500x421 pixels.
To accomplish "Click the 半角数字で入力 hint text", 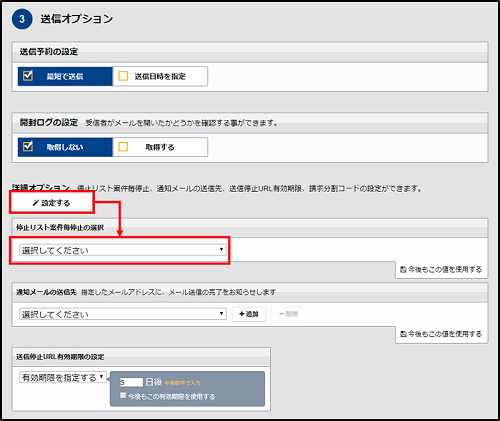I will point(183,383).
